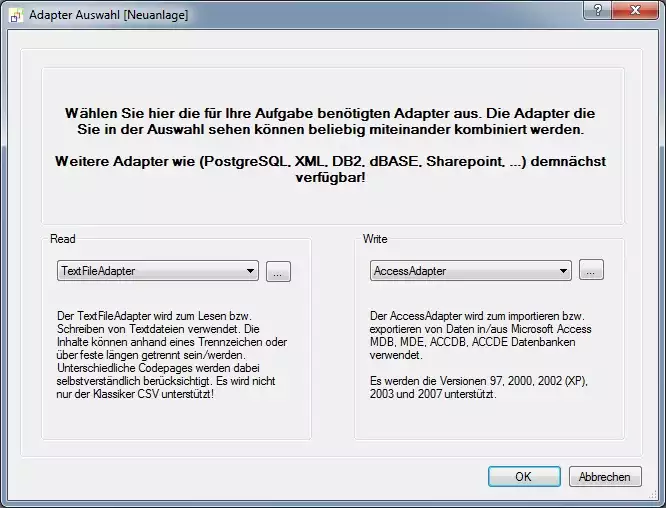This screenshot has height=508, width=666.
Task: Click the ellipsis button beside AccessAdapter
Action: pos(591,271)
